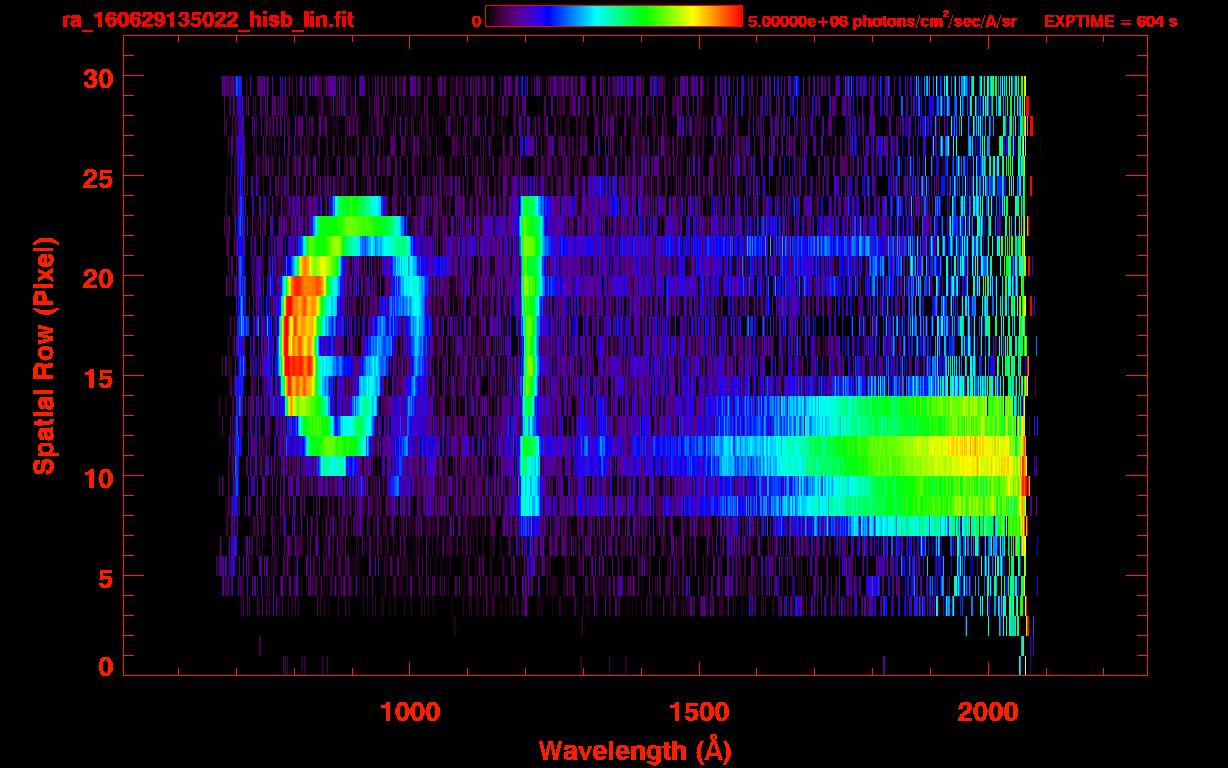Click the 1000 wavelength tick label
The image size is (1228, 768).
tap(409, 712)
